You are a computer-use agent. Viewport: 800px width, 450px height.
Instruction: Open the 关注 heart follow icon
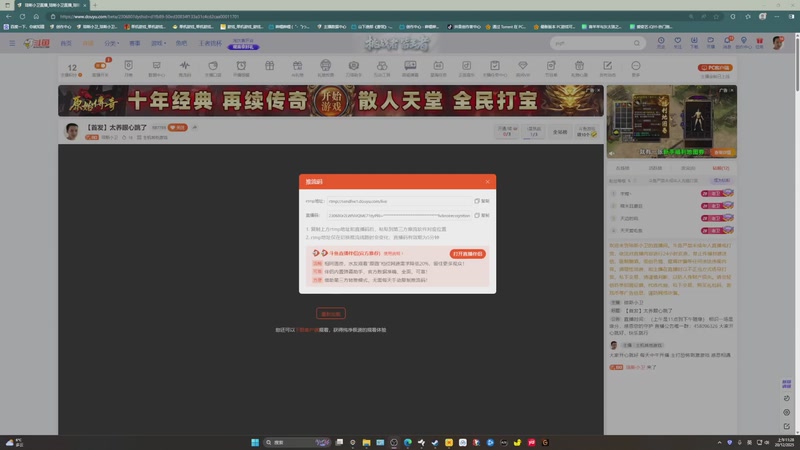tap(678, 42)
